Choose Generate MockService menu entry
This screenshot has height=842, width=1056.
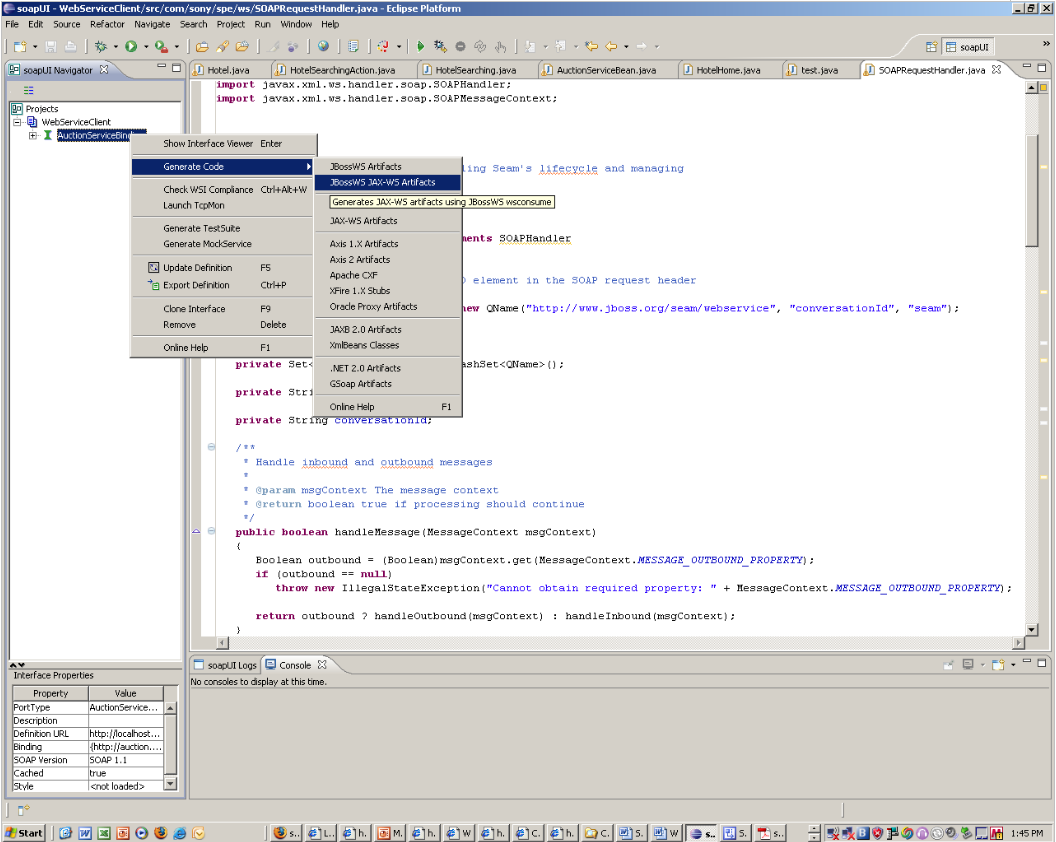tap(224, 244)
